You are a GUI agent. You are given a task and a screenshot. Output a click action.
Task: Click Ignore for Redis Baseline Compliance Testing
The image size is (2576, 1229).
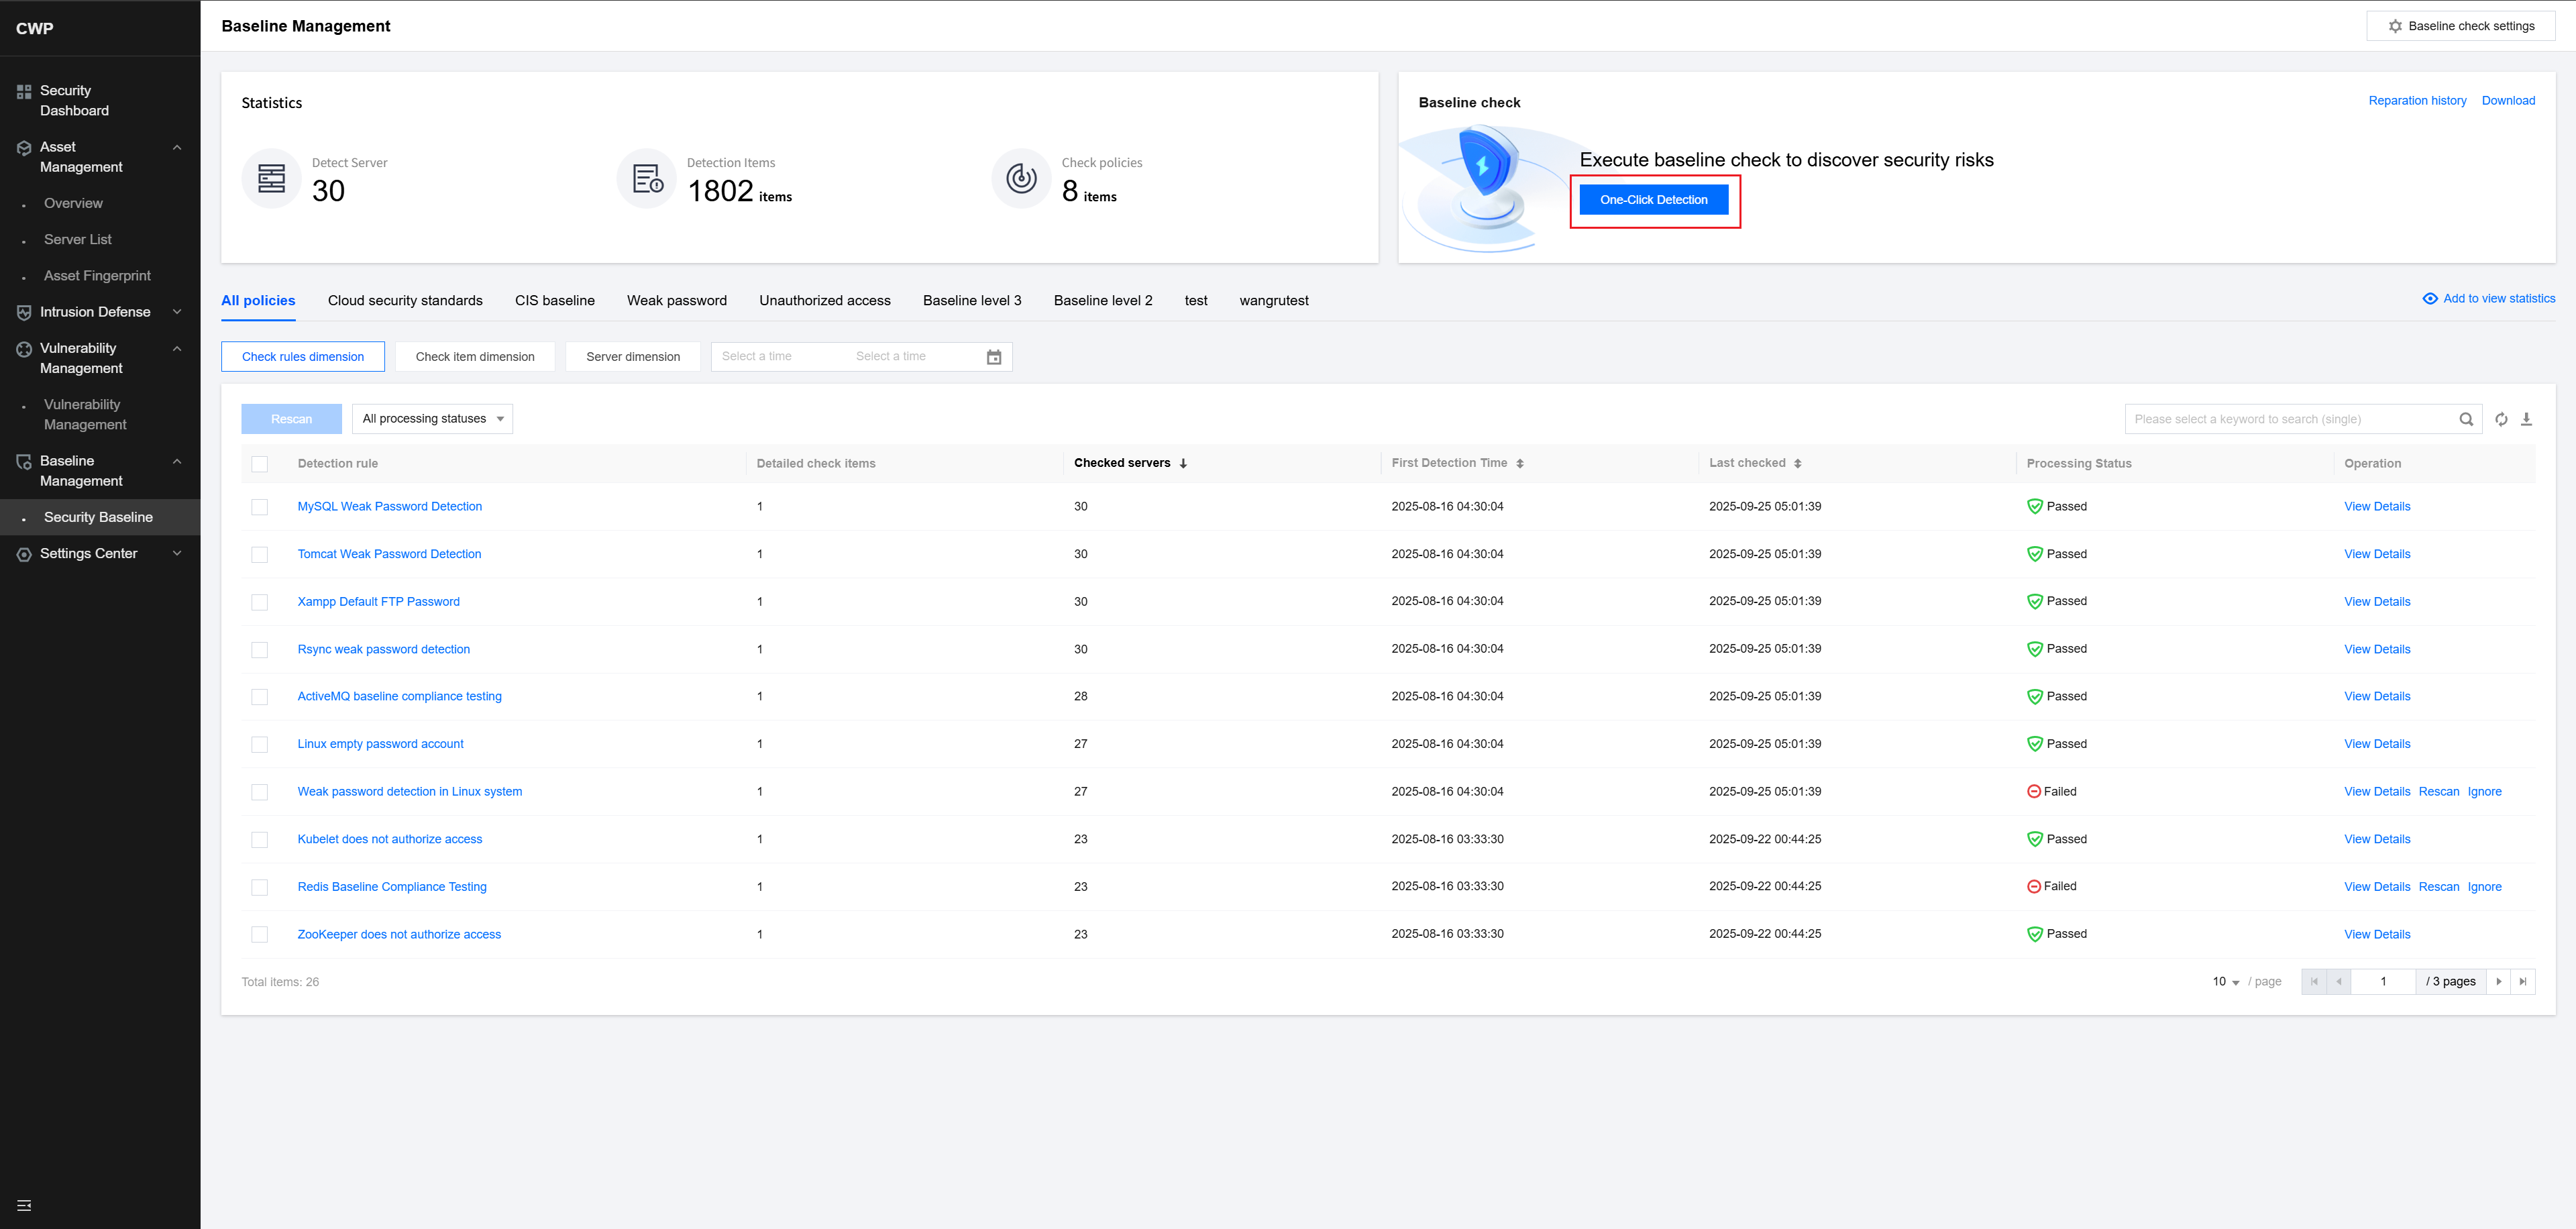[2484, 887]
